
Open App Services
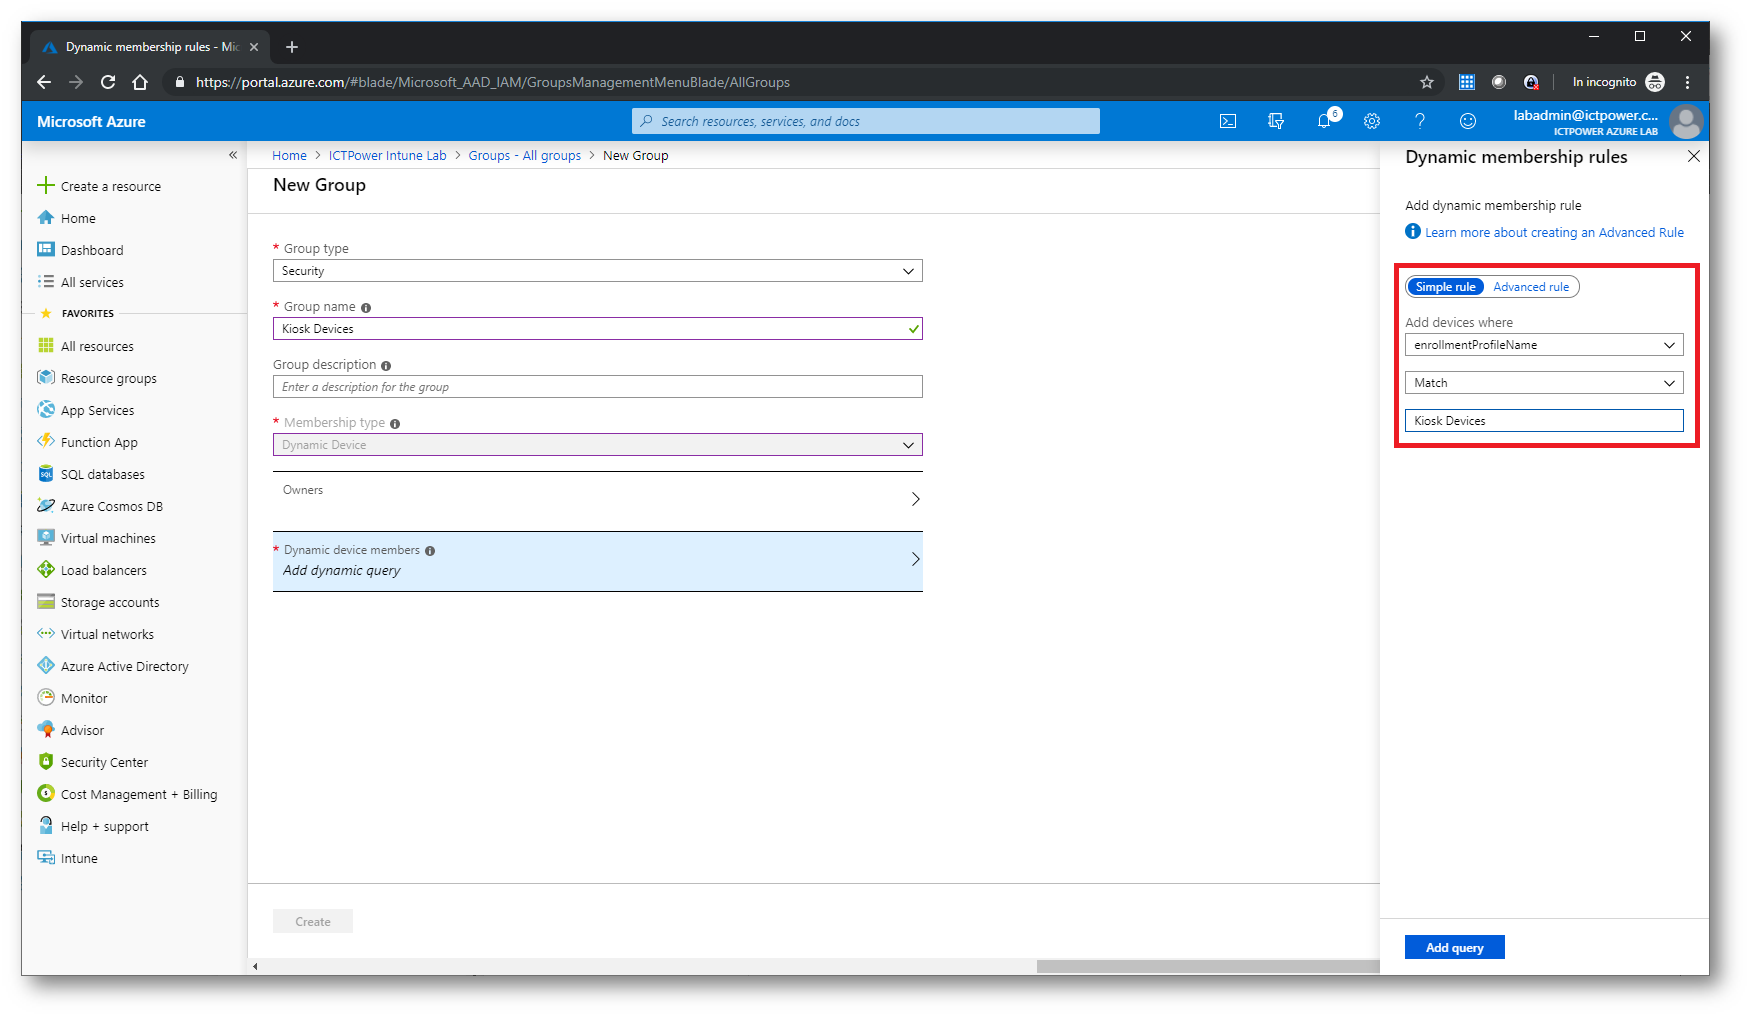[x=97, y=410]
